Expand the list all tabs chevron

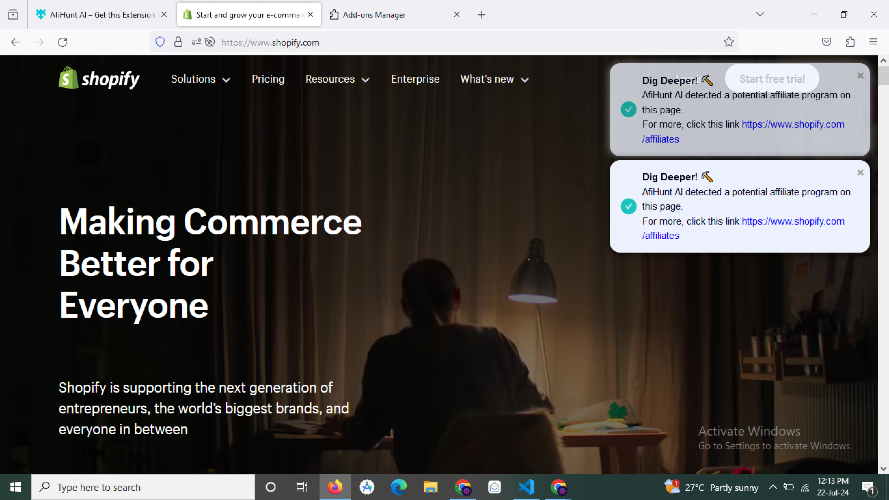760,15
